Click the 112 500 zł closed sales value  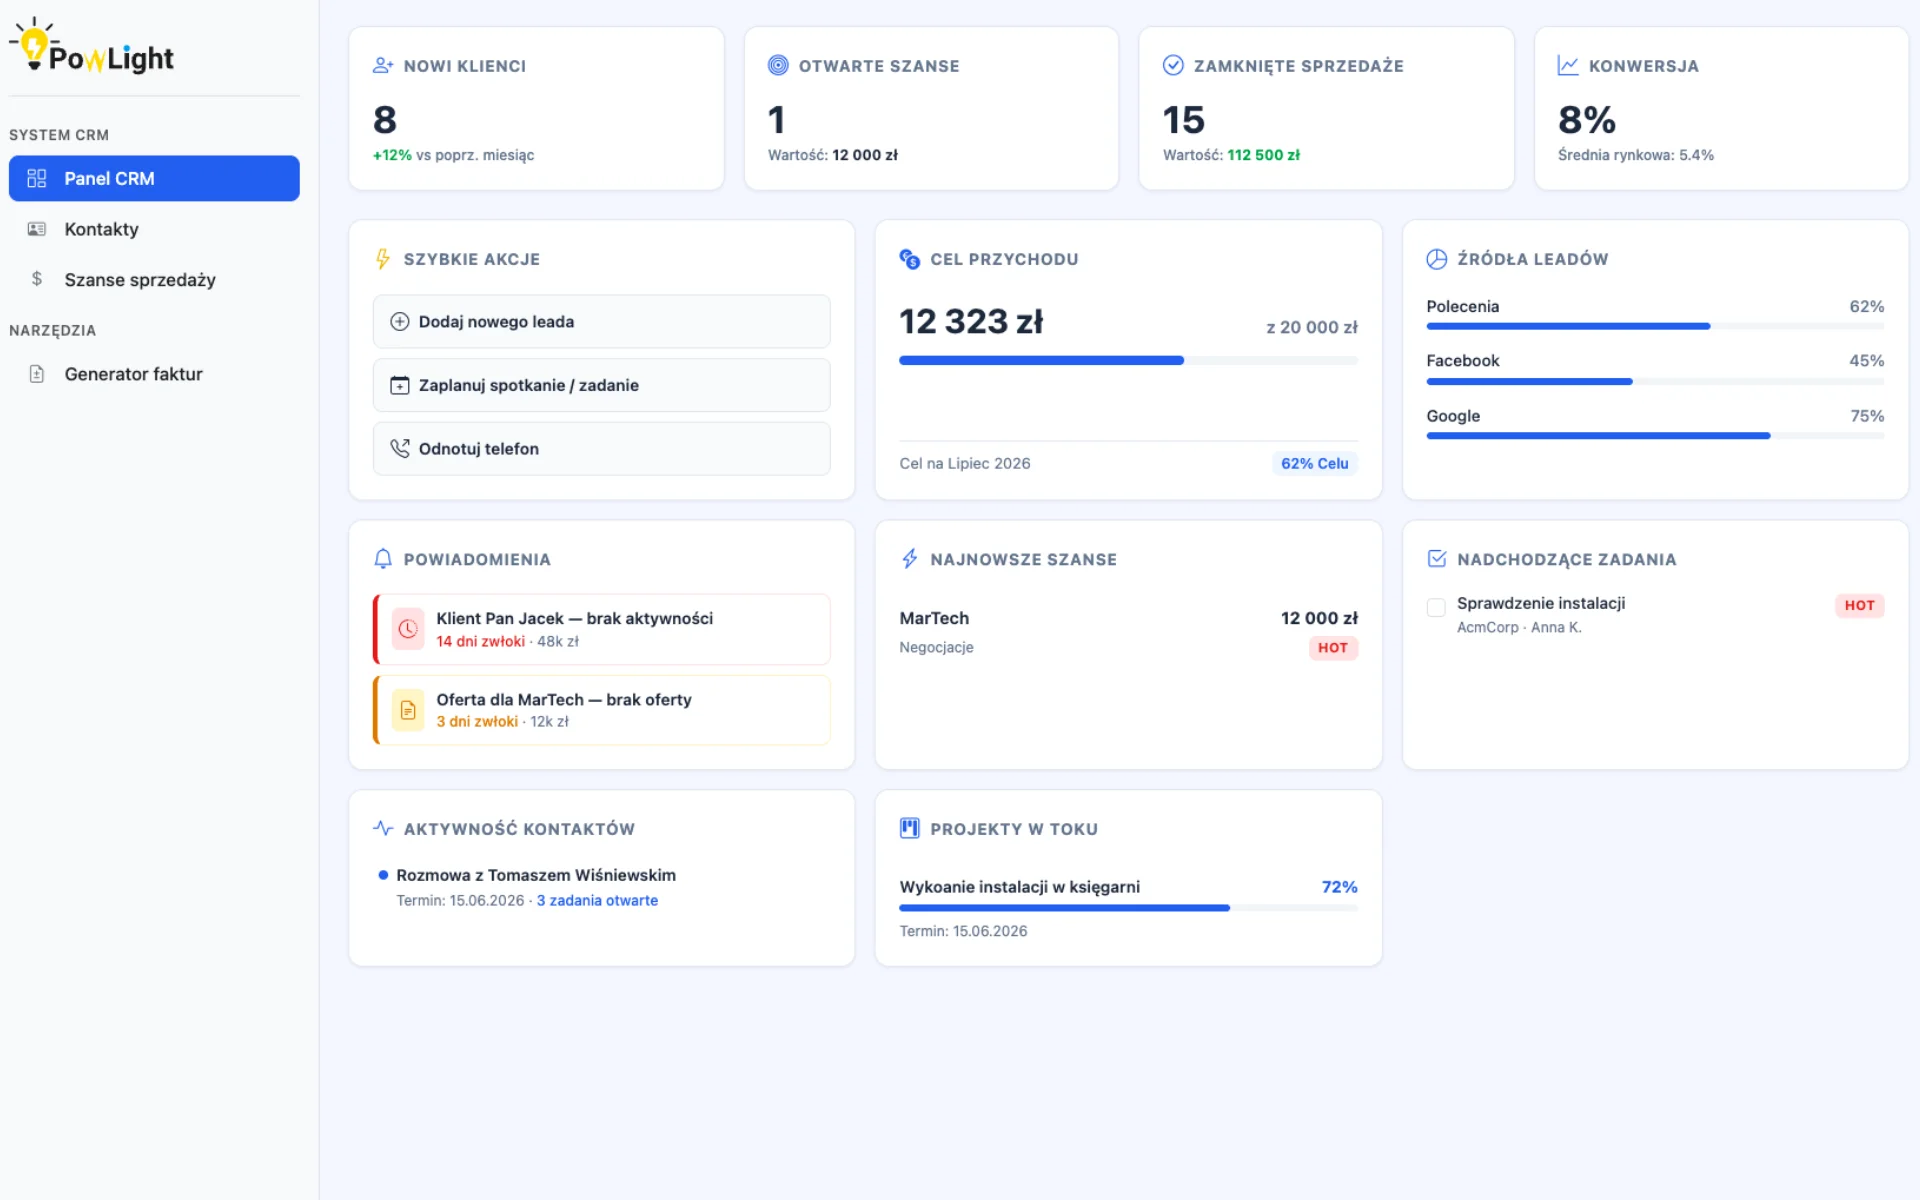[1263, 155]
